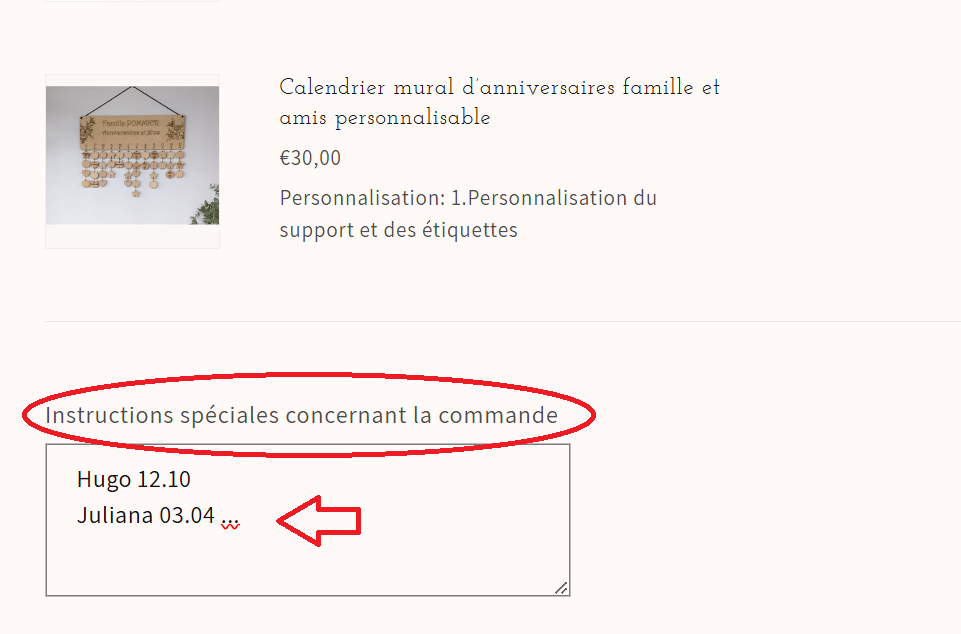Click the red-underlined ellipsis after Juliana's date
The width and height of the screenshot is (961, 634).
coord(231,521)
